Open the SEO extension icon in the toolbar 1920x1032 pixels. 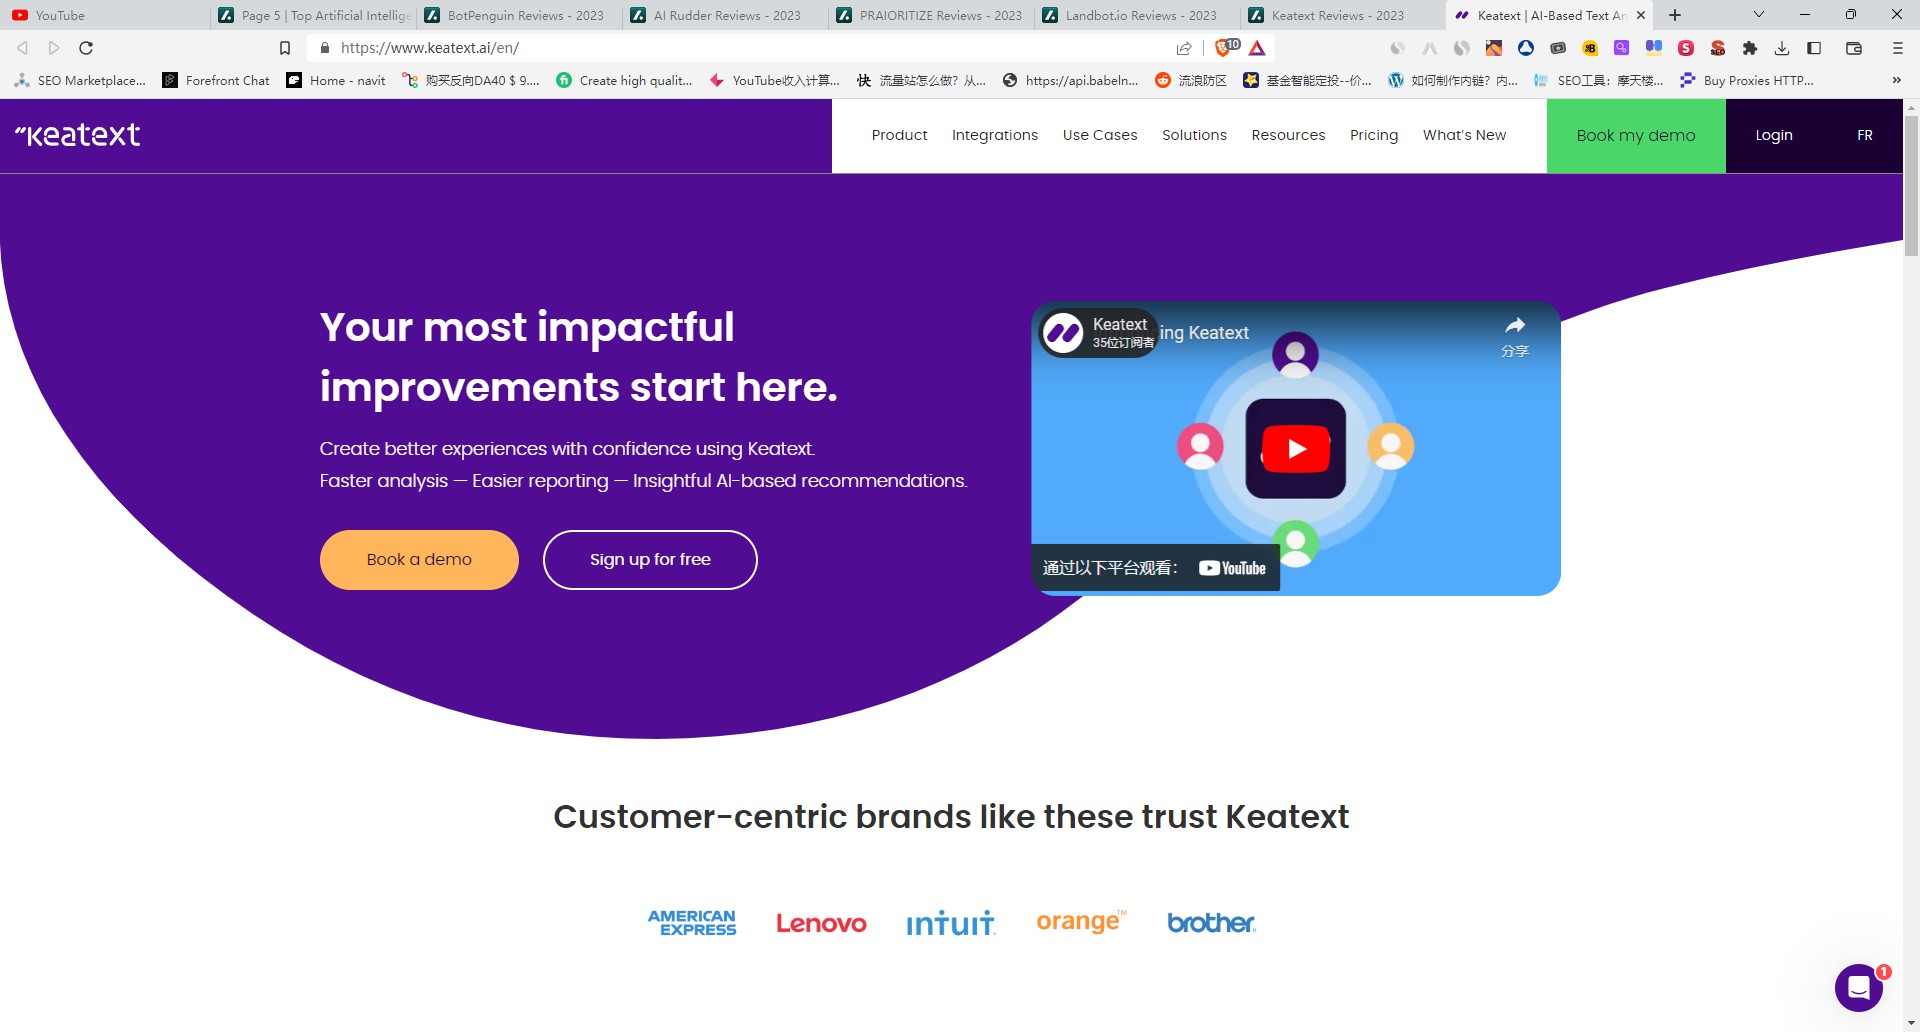[1718, 48]
